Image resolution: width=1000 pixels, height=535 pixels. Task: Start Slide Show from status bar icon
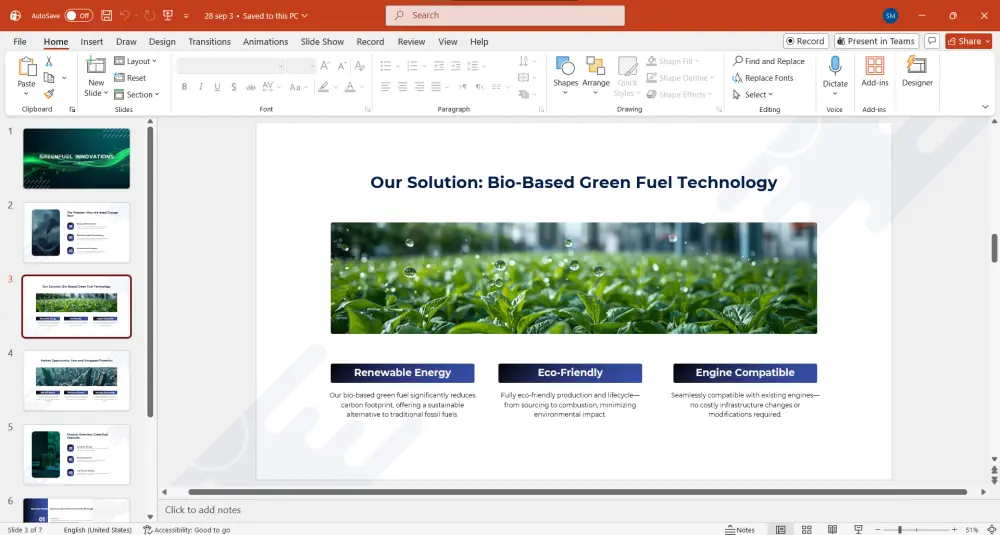click(858, 529)
